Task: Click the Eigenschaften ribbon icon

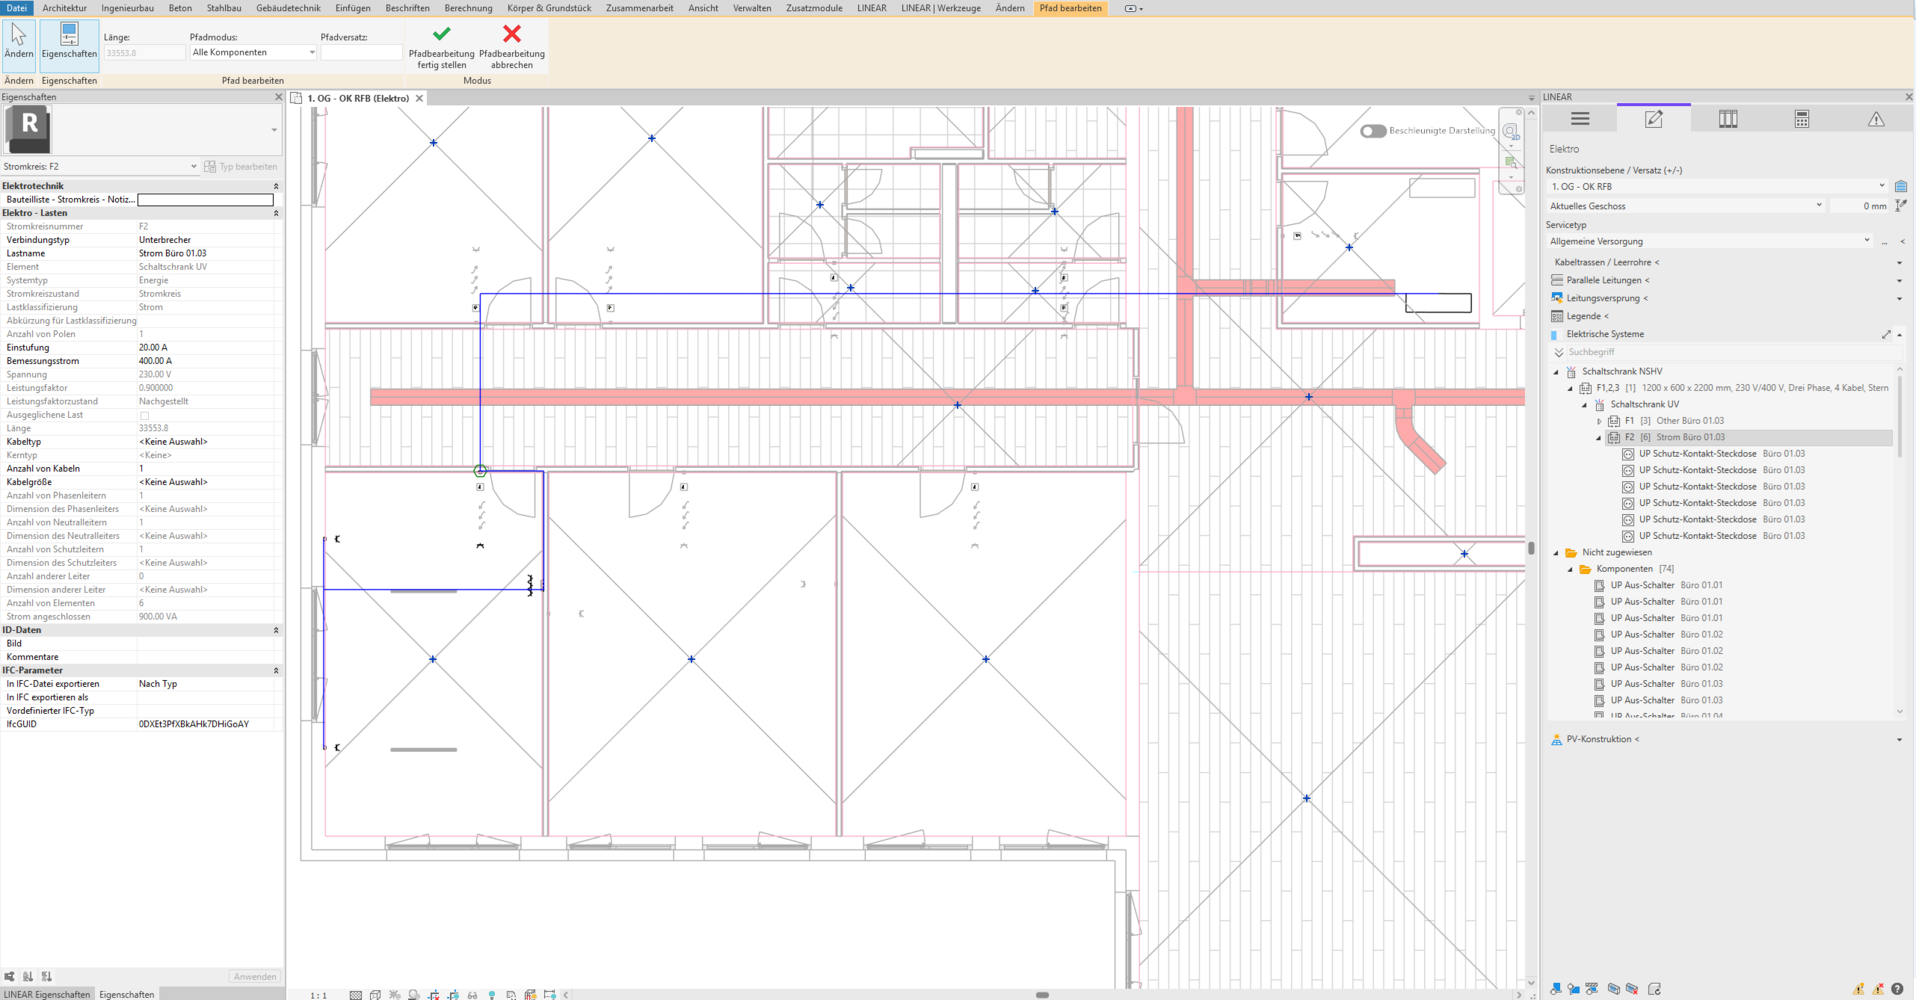Action: (69, 45)
